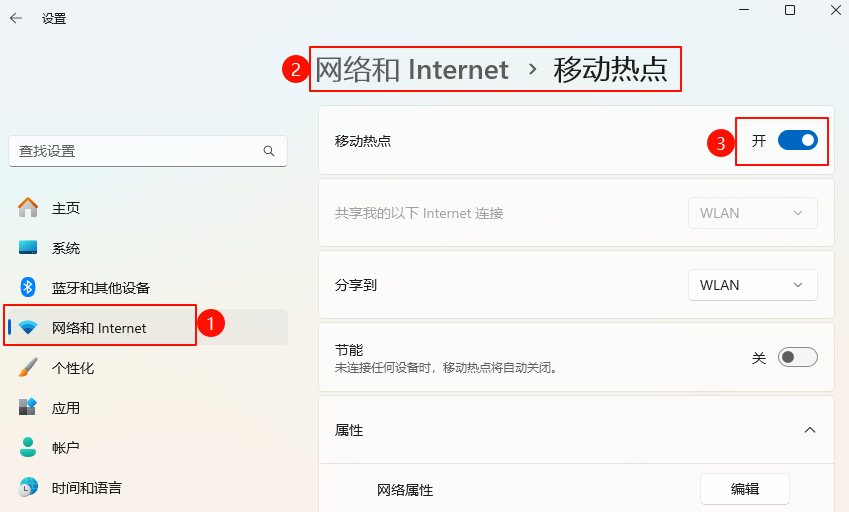The height and width of the screenshot is (512, 849).
Task: Open the 分享到 WLAN dropdown
Action: (752, 285)
